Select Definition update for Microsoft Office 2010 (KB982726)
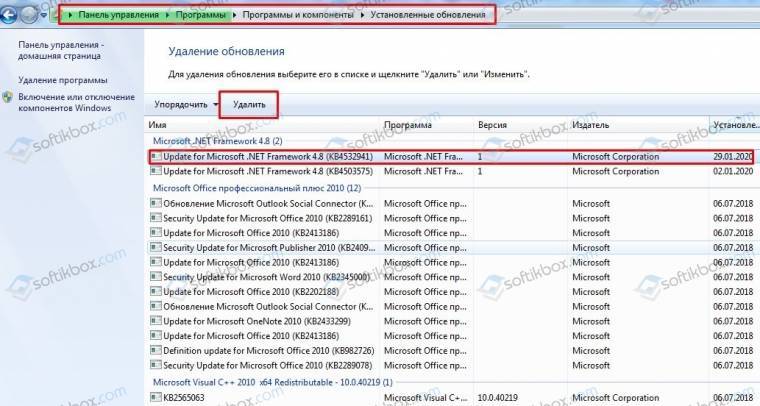Viewport: 760px width, 406px height. (269, 350)
